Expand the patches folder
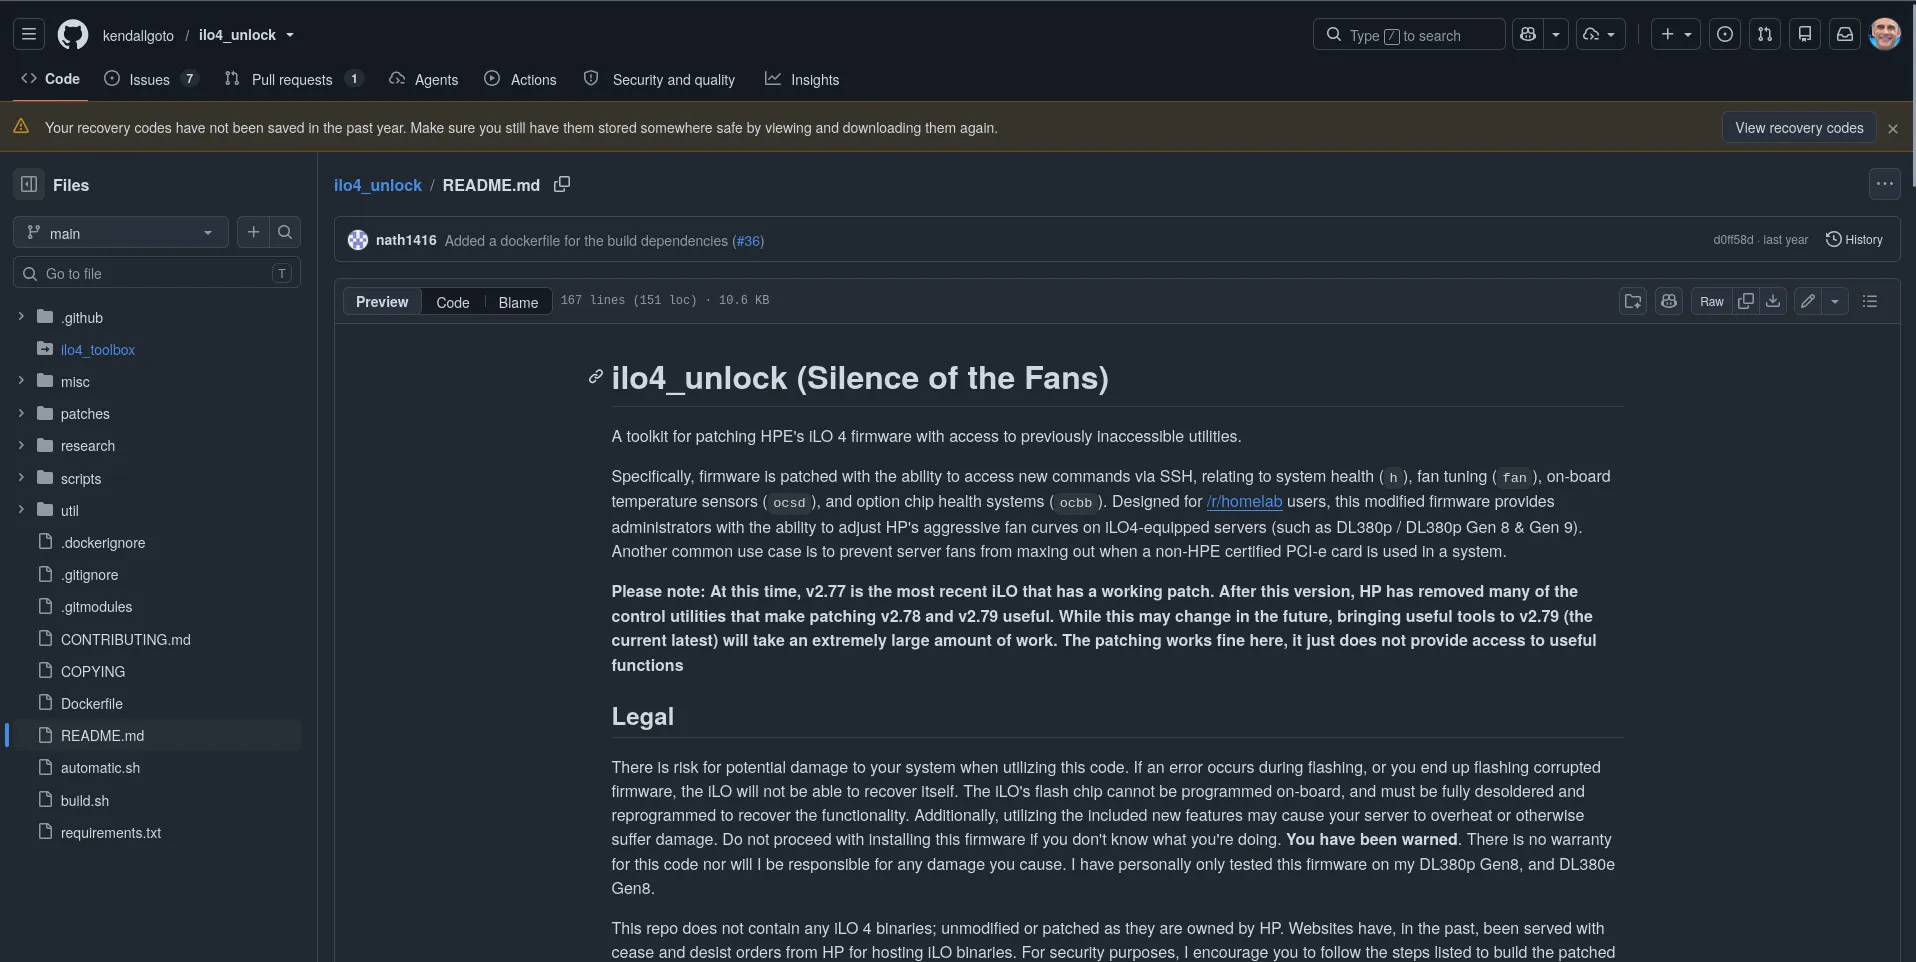The width and height of the screenshot is (1916, 962). [x=21, y=413]
